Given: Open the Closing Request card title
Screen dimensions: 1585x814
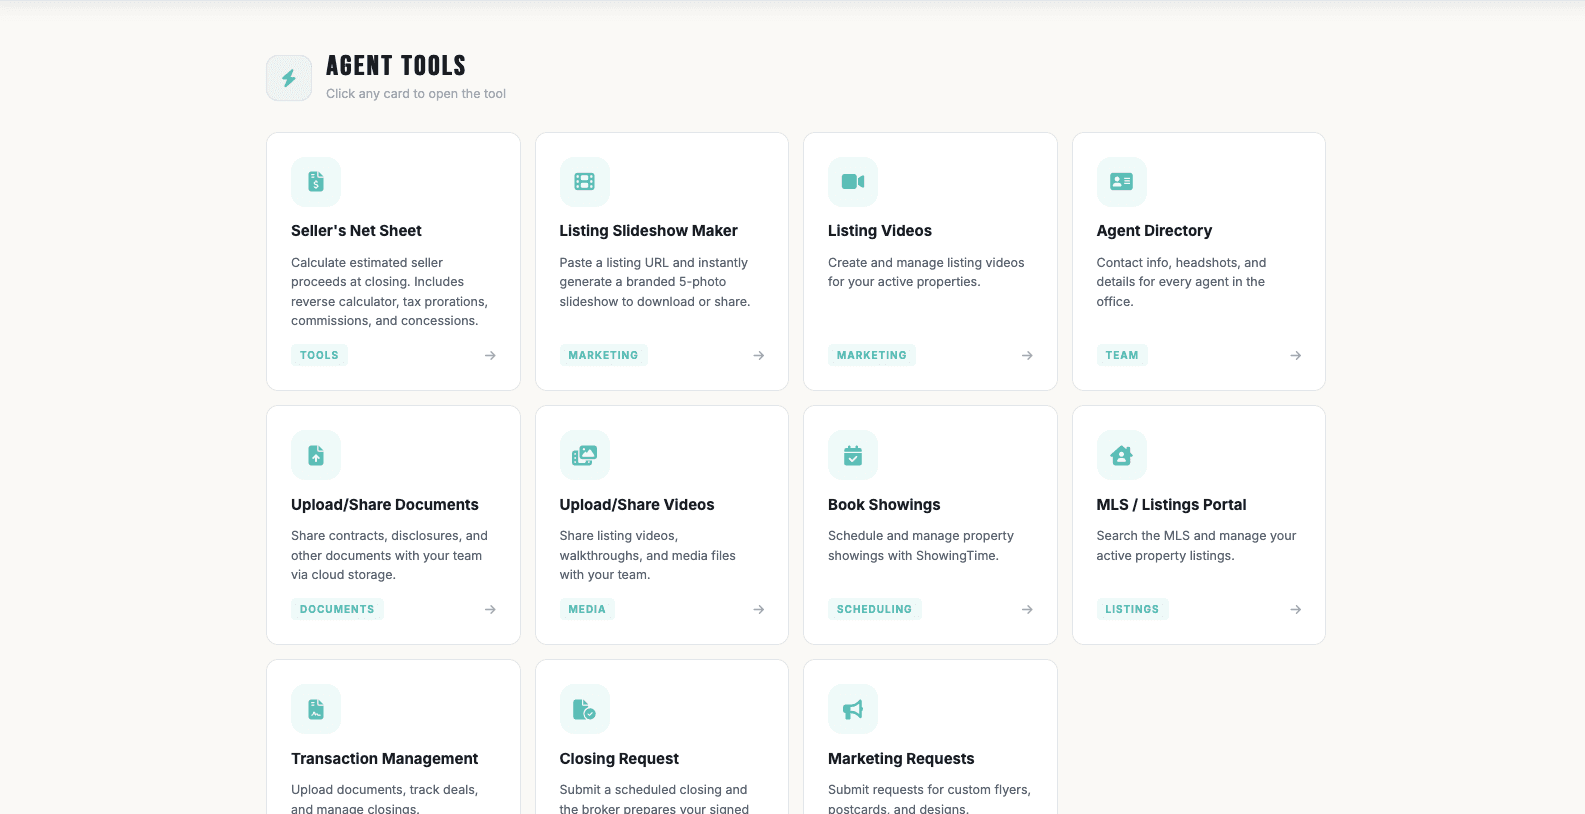Looking at the screenshot, I should (619, 759).
